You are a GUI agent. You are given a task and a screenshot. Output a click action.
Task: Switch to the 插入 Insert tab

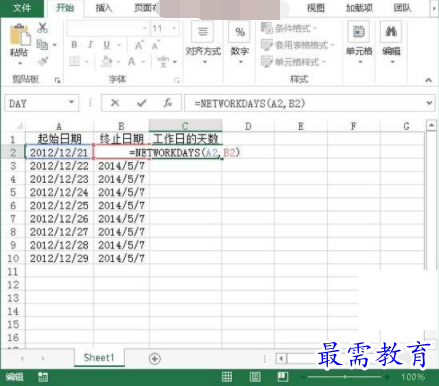tap(104, 8)
